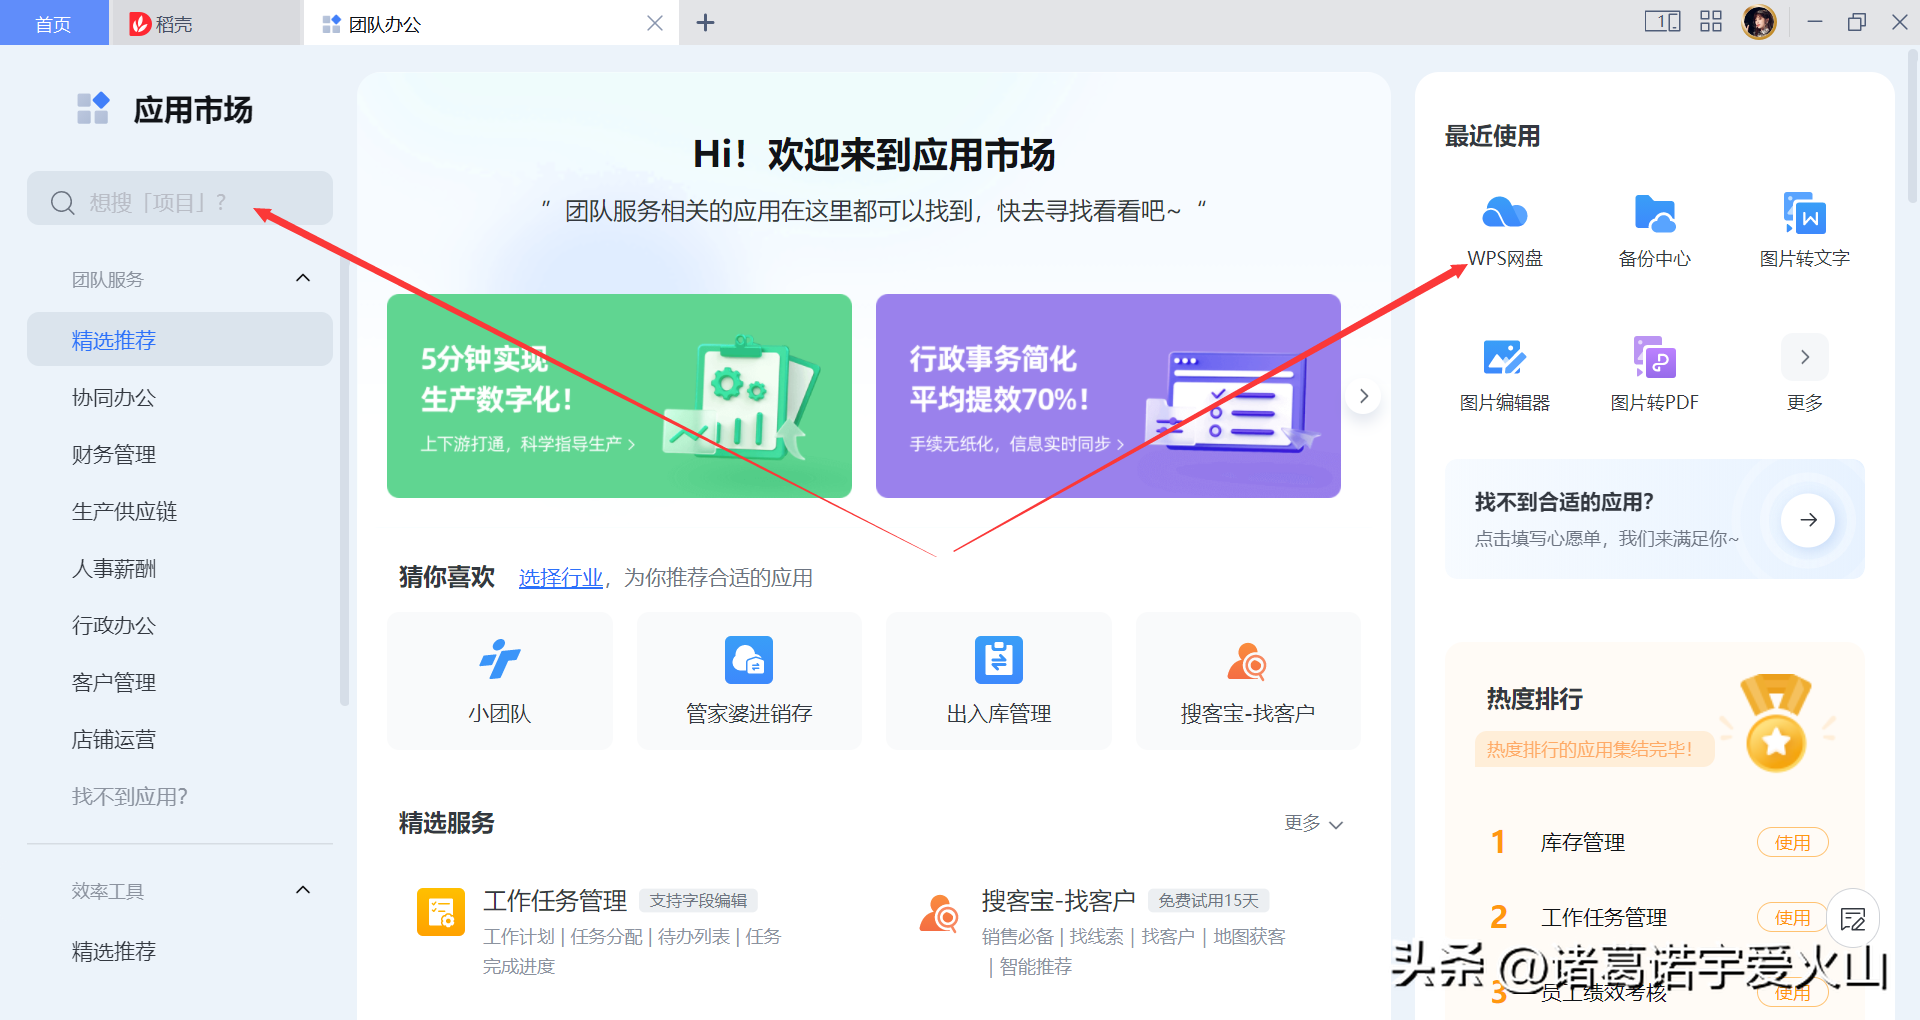Open the 搜客宝-找客户 recommended card

(1247, 681)
